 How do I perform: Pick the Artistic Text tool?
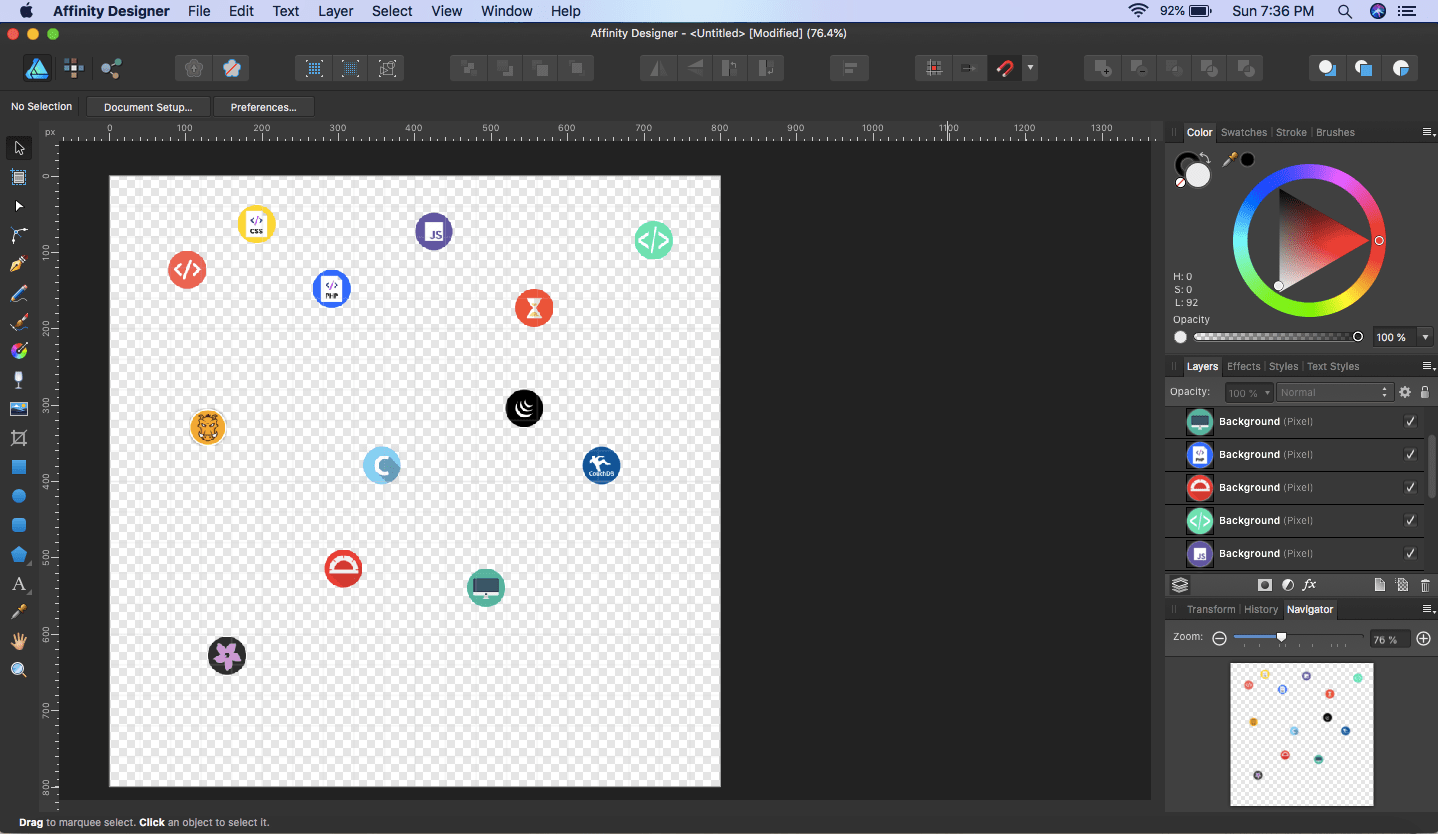(x=18, y=584)
